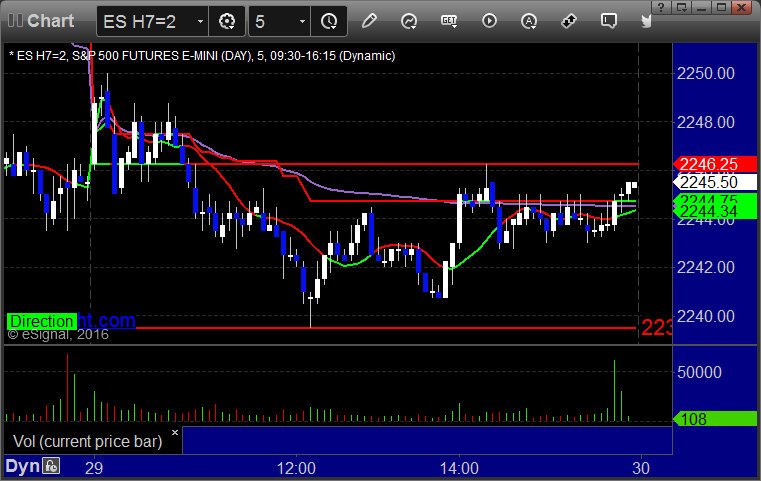Click the eSignal 2016 copyright text
The width and height of the screenshot is (761, 481).
coord(58,334)
